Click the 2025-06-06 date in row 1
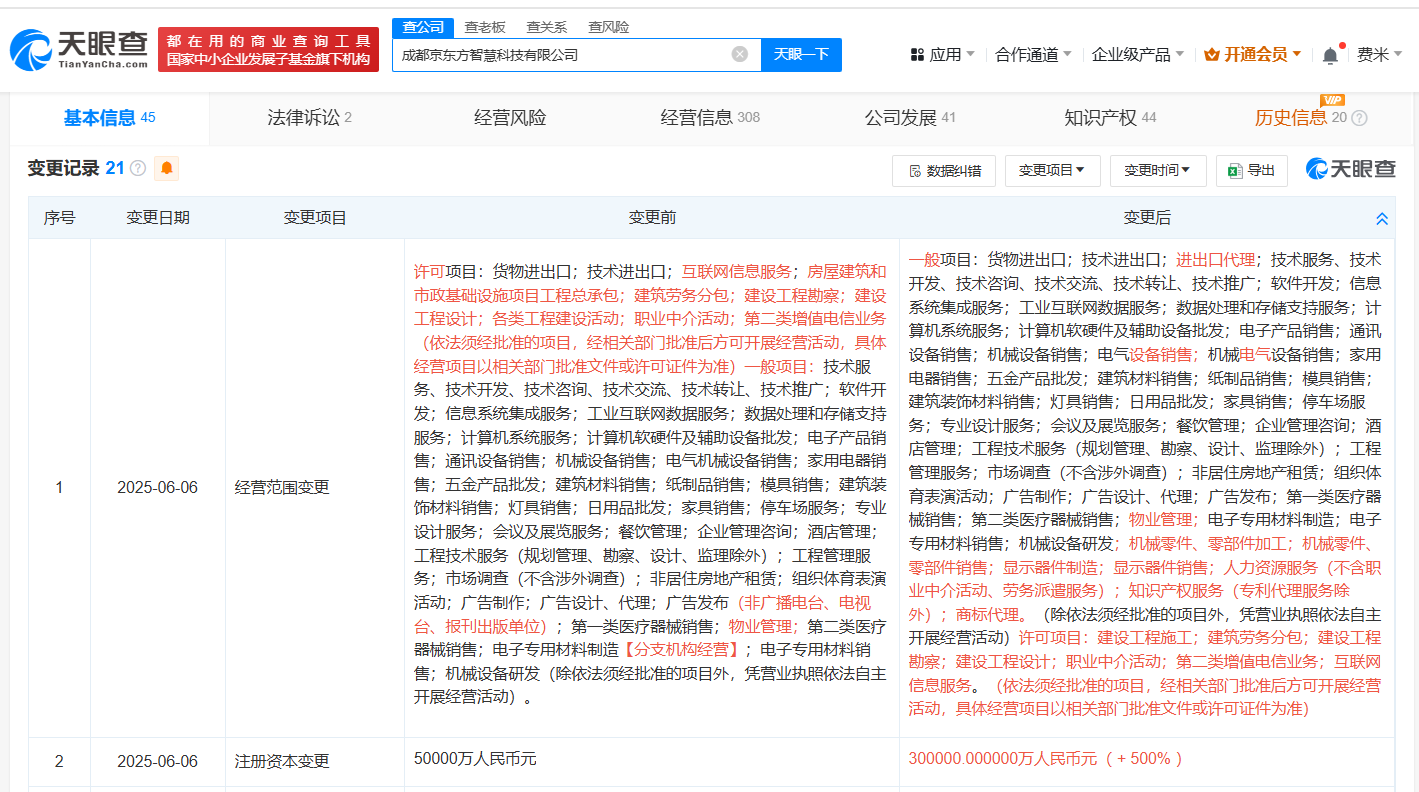Image resolution: width=1419 pixels, height=792 pixels. click(157, 488)
